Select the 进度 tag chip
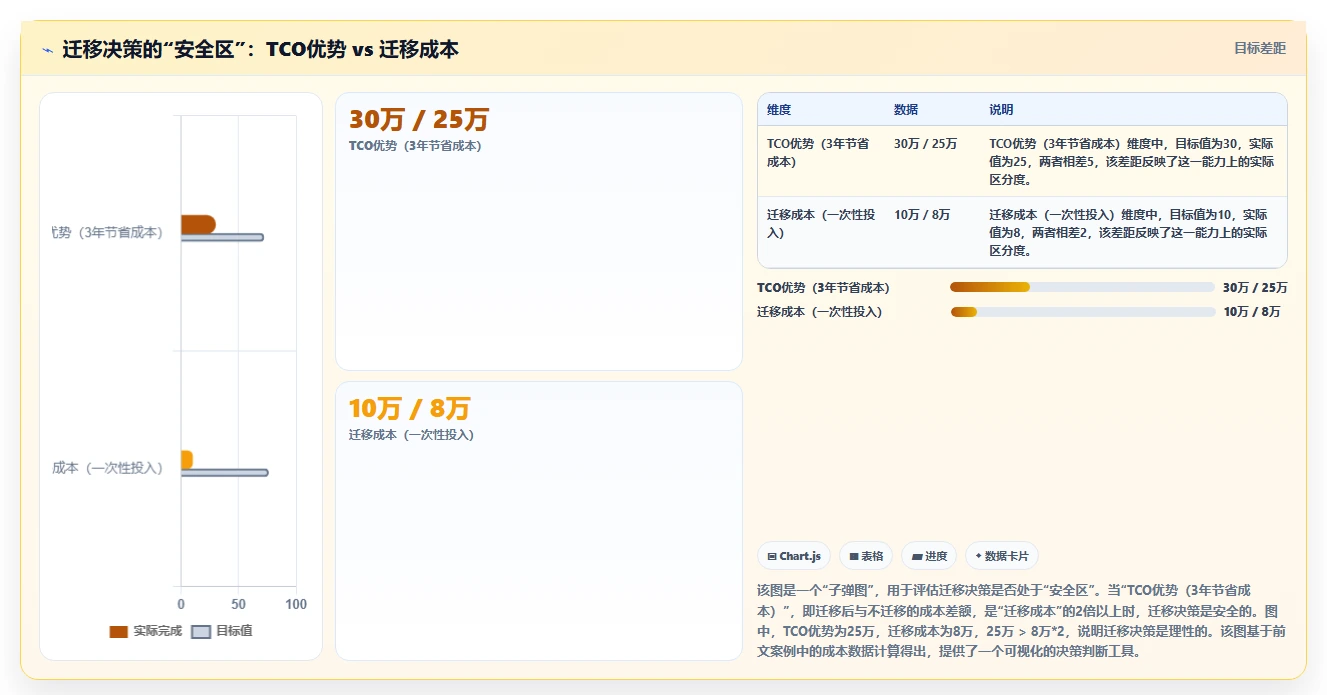1327x695 pixels. [929, 556]
